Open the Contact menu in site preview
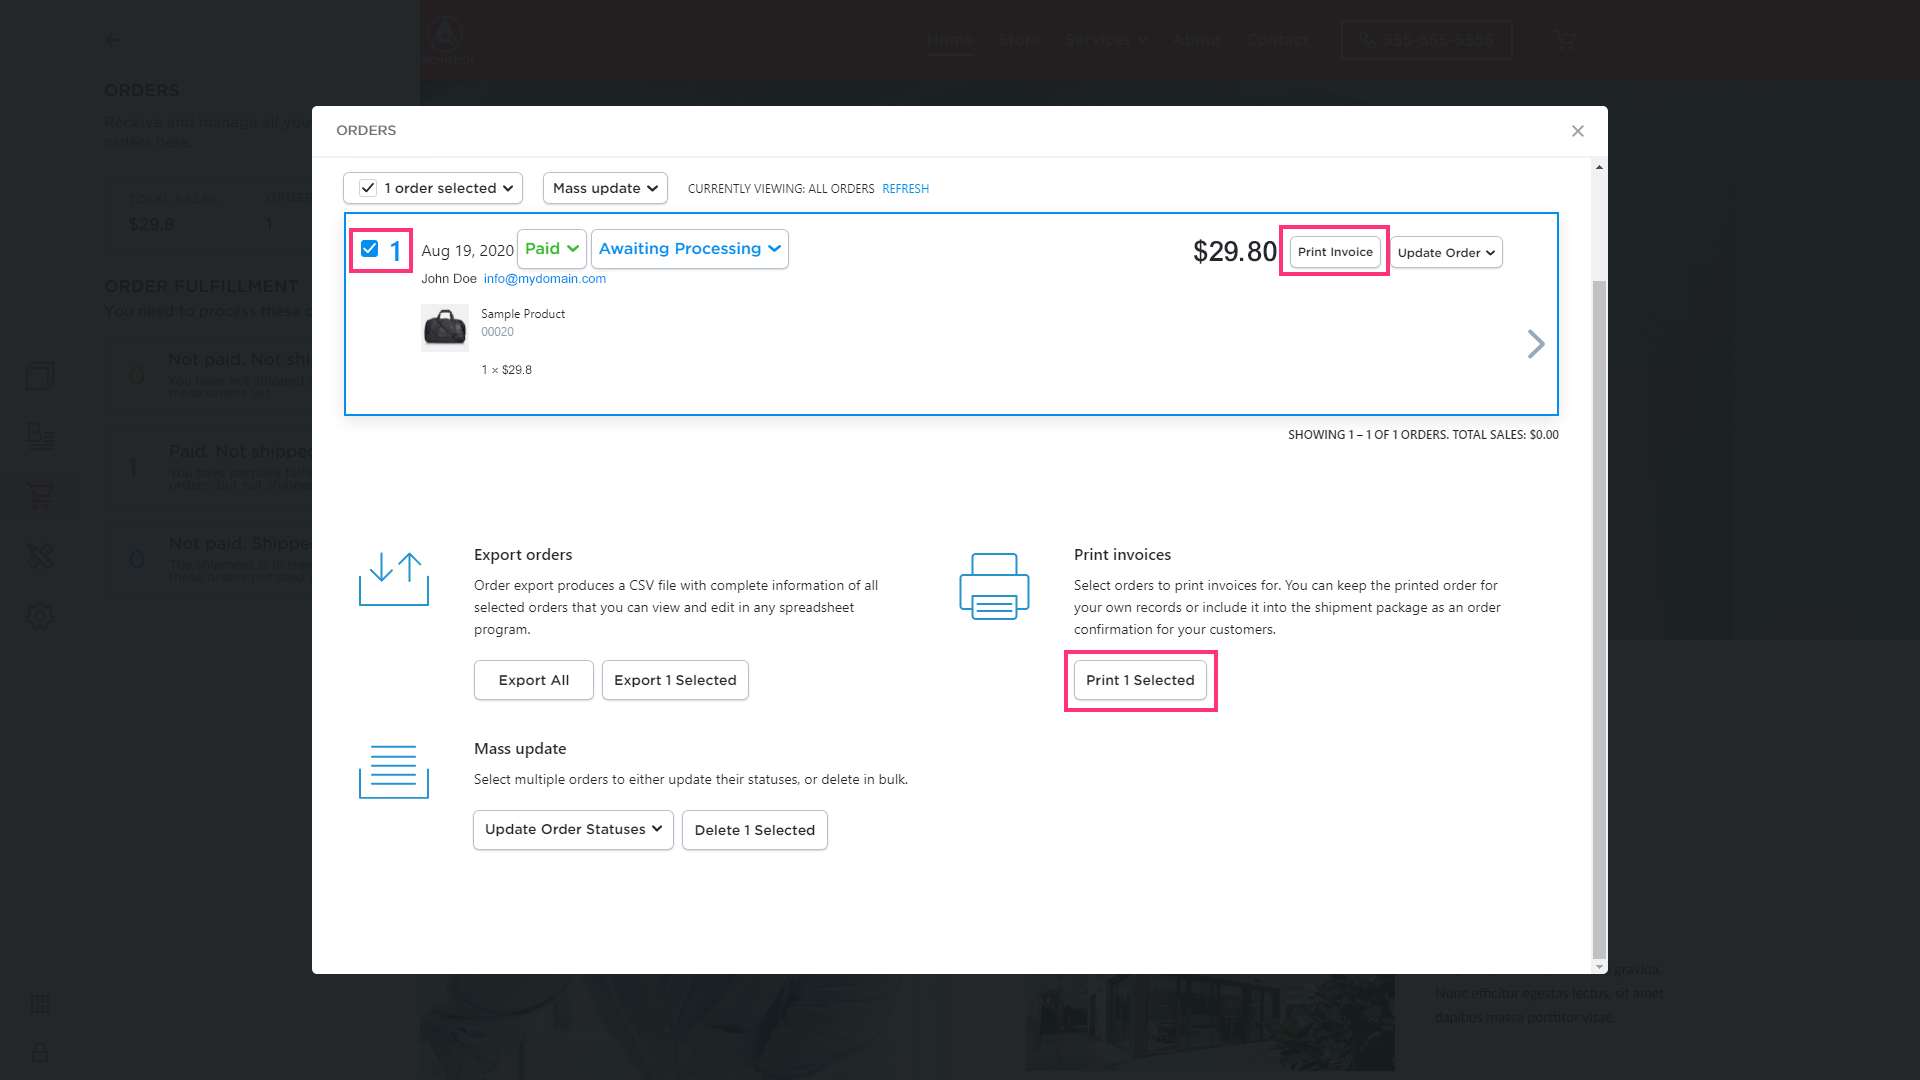This screenshot has width=1920, height=1080. (x=1277, y=40)
